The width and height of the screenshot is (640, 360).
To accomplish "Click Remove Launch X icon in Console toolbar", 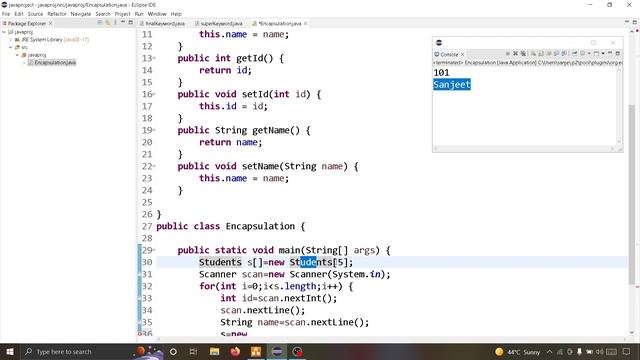I will click(x=516, y=53).
